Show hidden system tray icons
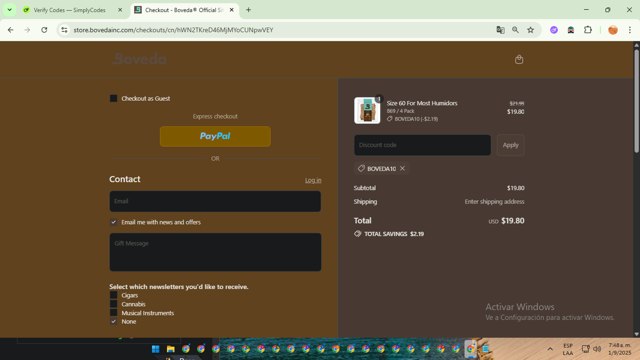 click(x=550, y=349)
